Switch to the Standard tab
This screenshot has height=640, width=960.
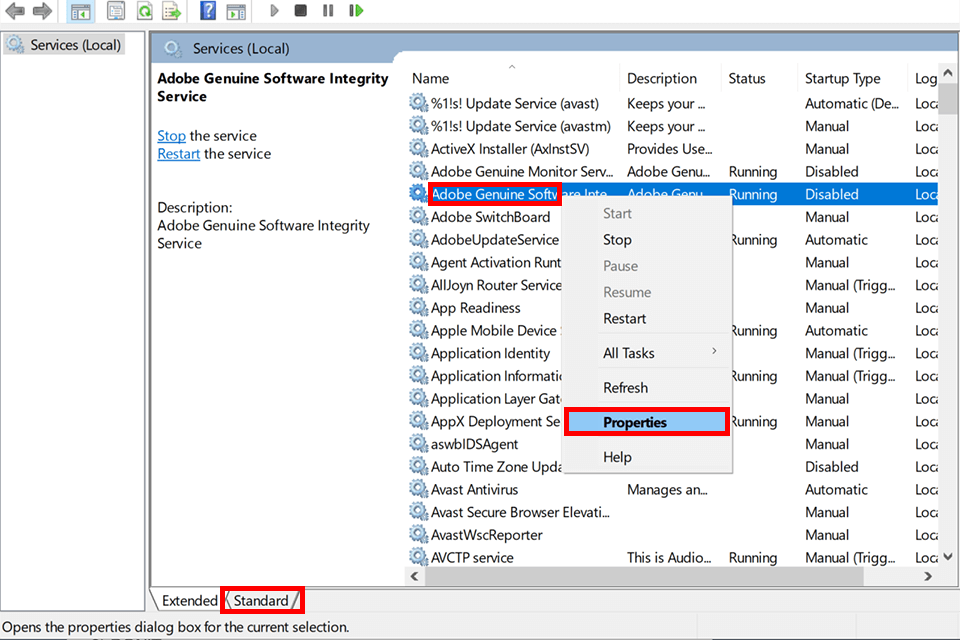coord(261,601)
